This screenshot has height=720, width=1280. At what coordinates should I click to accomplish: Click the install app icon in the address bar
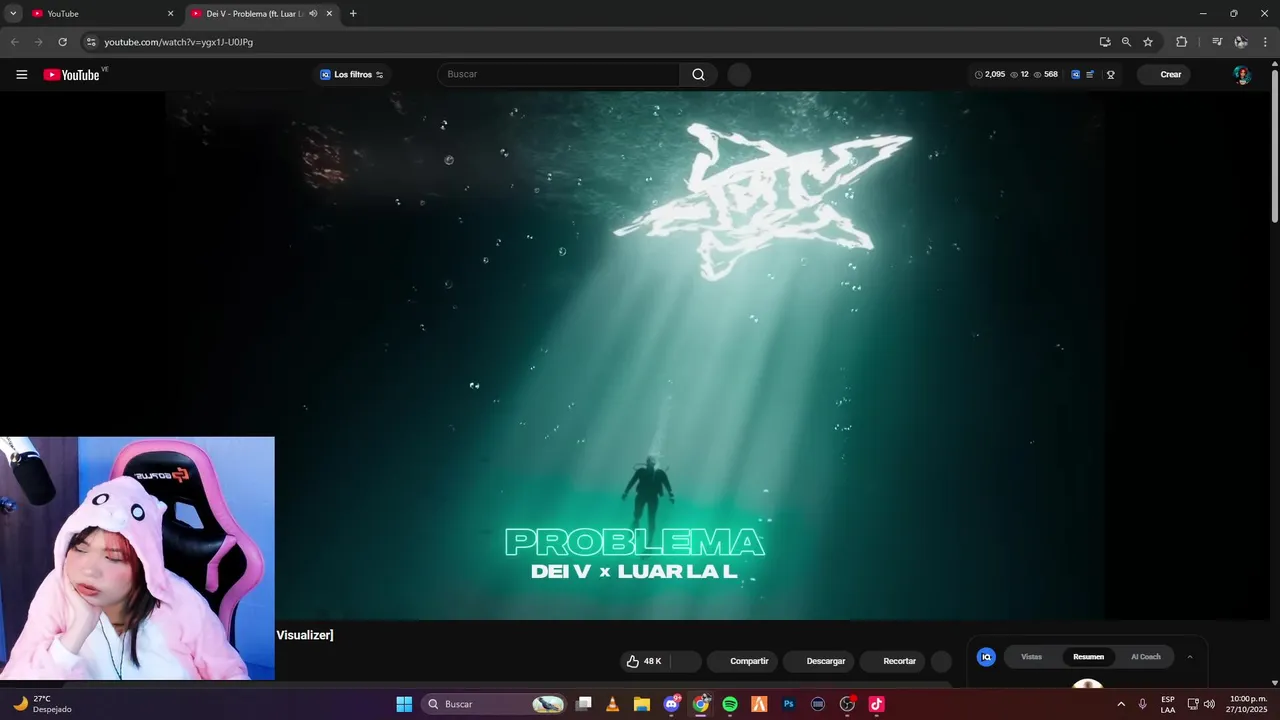1104,42
